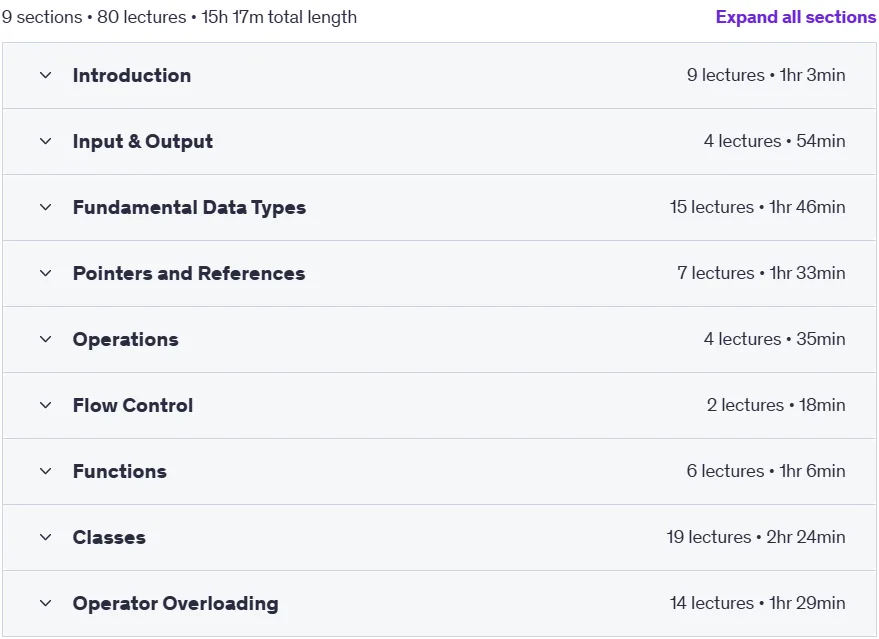Select the Operator Overloading heading

pos(175,604)
